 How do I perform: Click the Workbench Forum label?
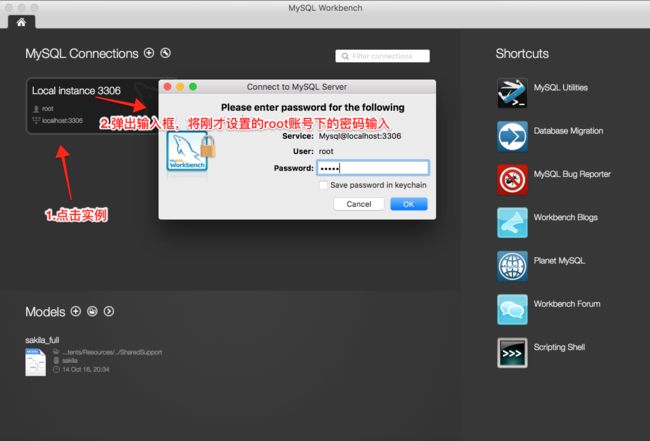tap(567, 304)
